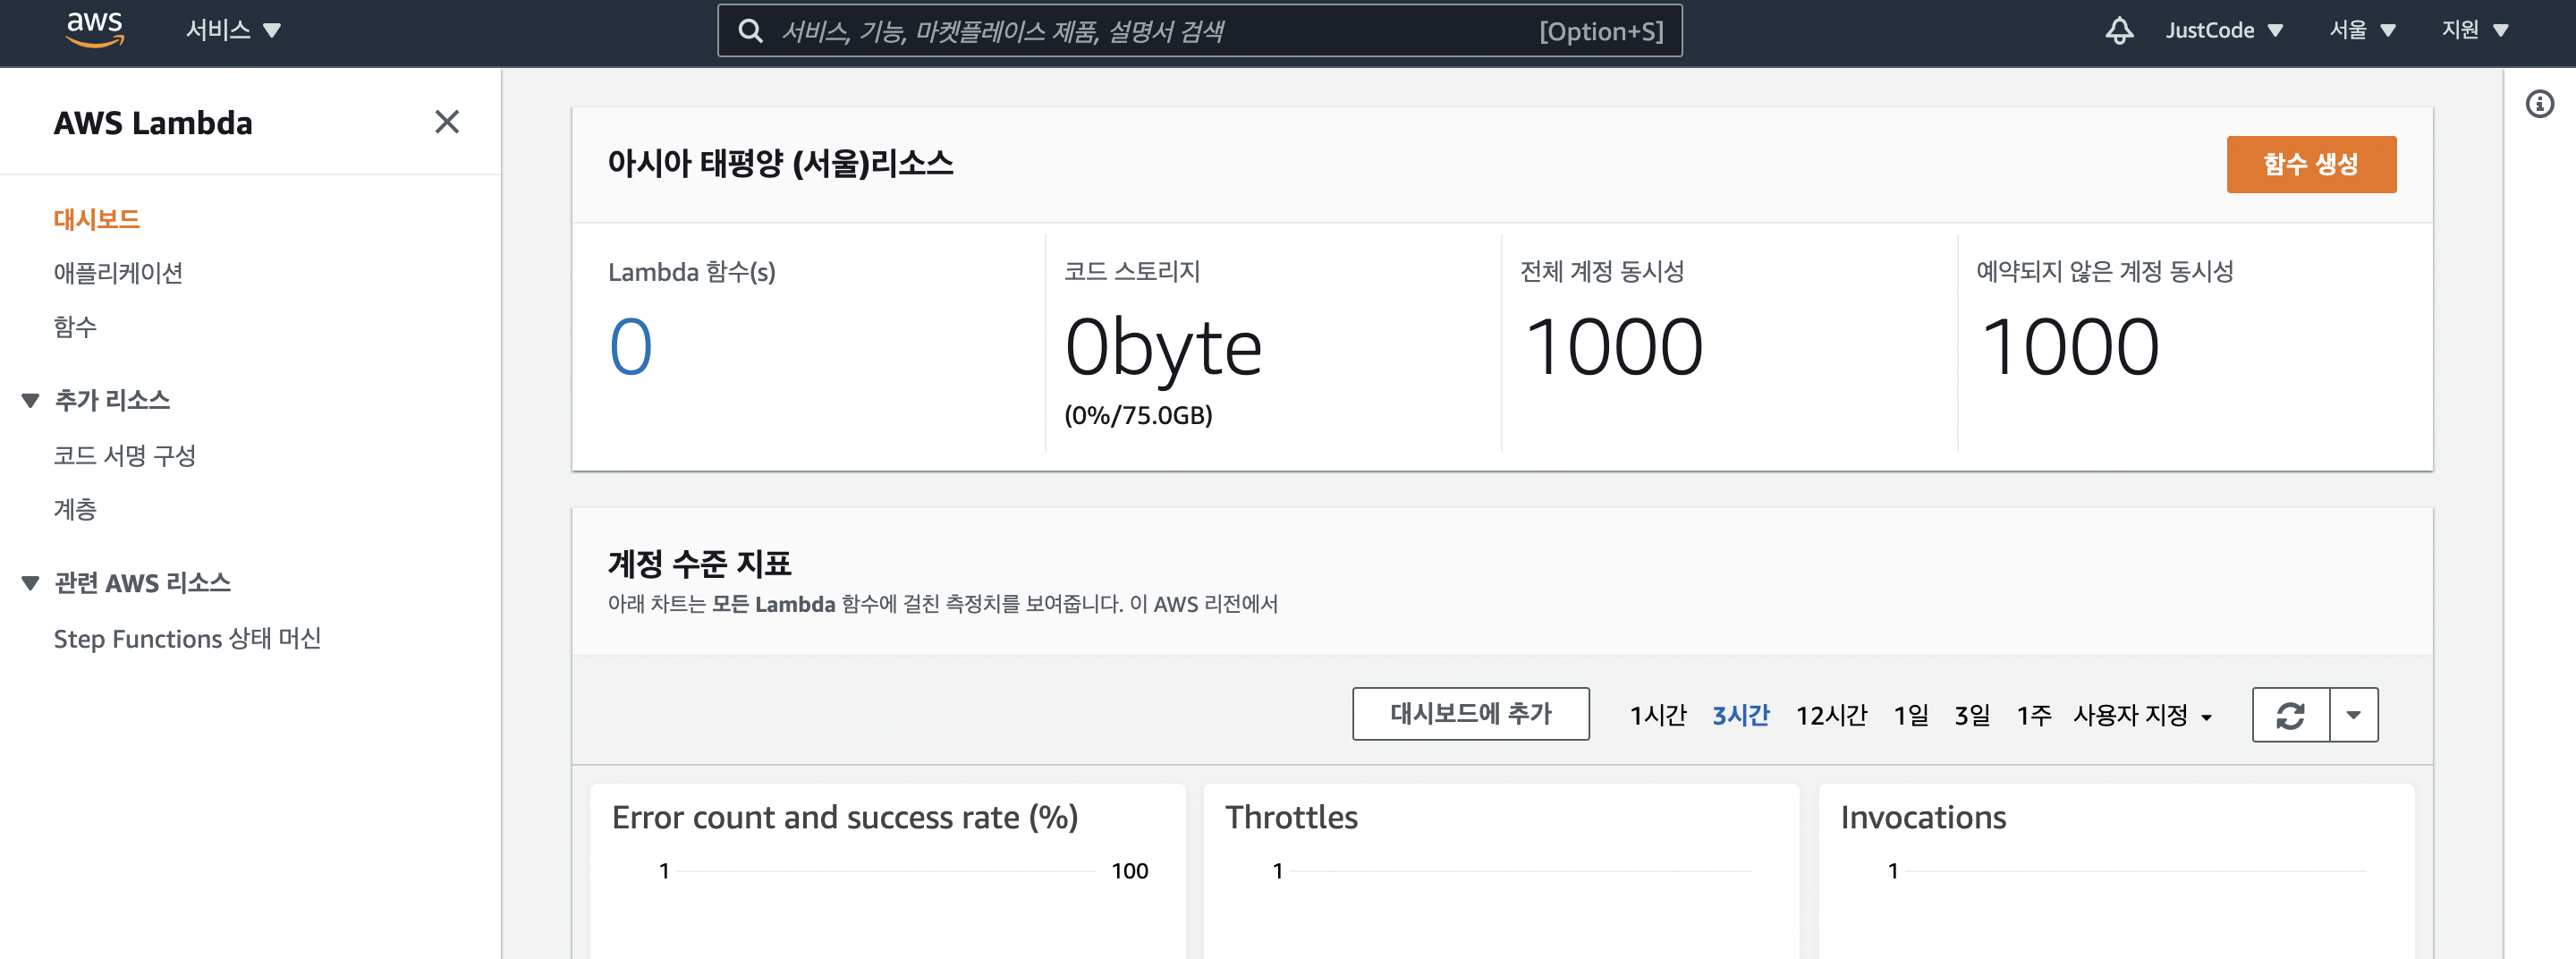The height and width of the screenshot is (959, 2576).
Task: Click the (0%/75.0GB) storage usage text
Action: [x=1138, y=414]
